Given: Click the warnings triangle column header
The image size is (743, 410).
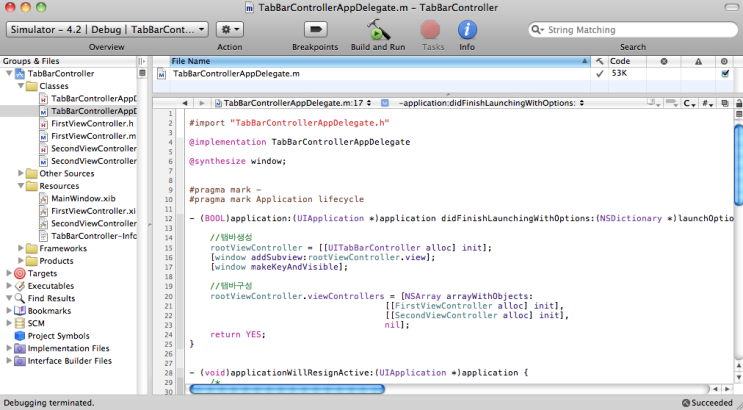Looking at the screenshot, I should [698, 61].
